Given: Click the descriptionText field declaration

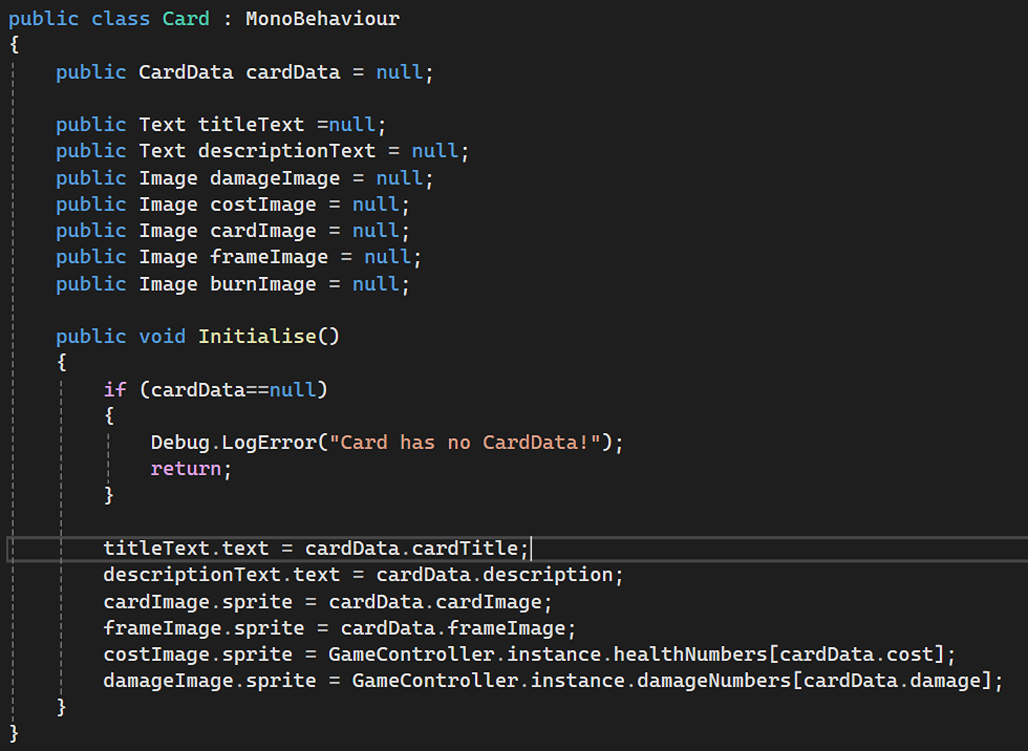Looking at the screenshot, I should click(x=287, y=151).
